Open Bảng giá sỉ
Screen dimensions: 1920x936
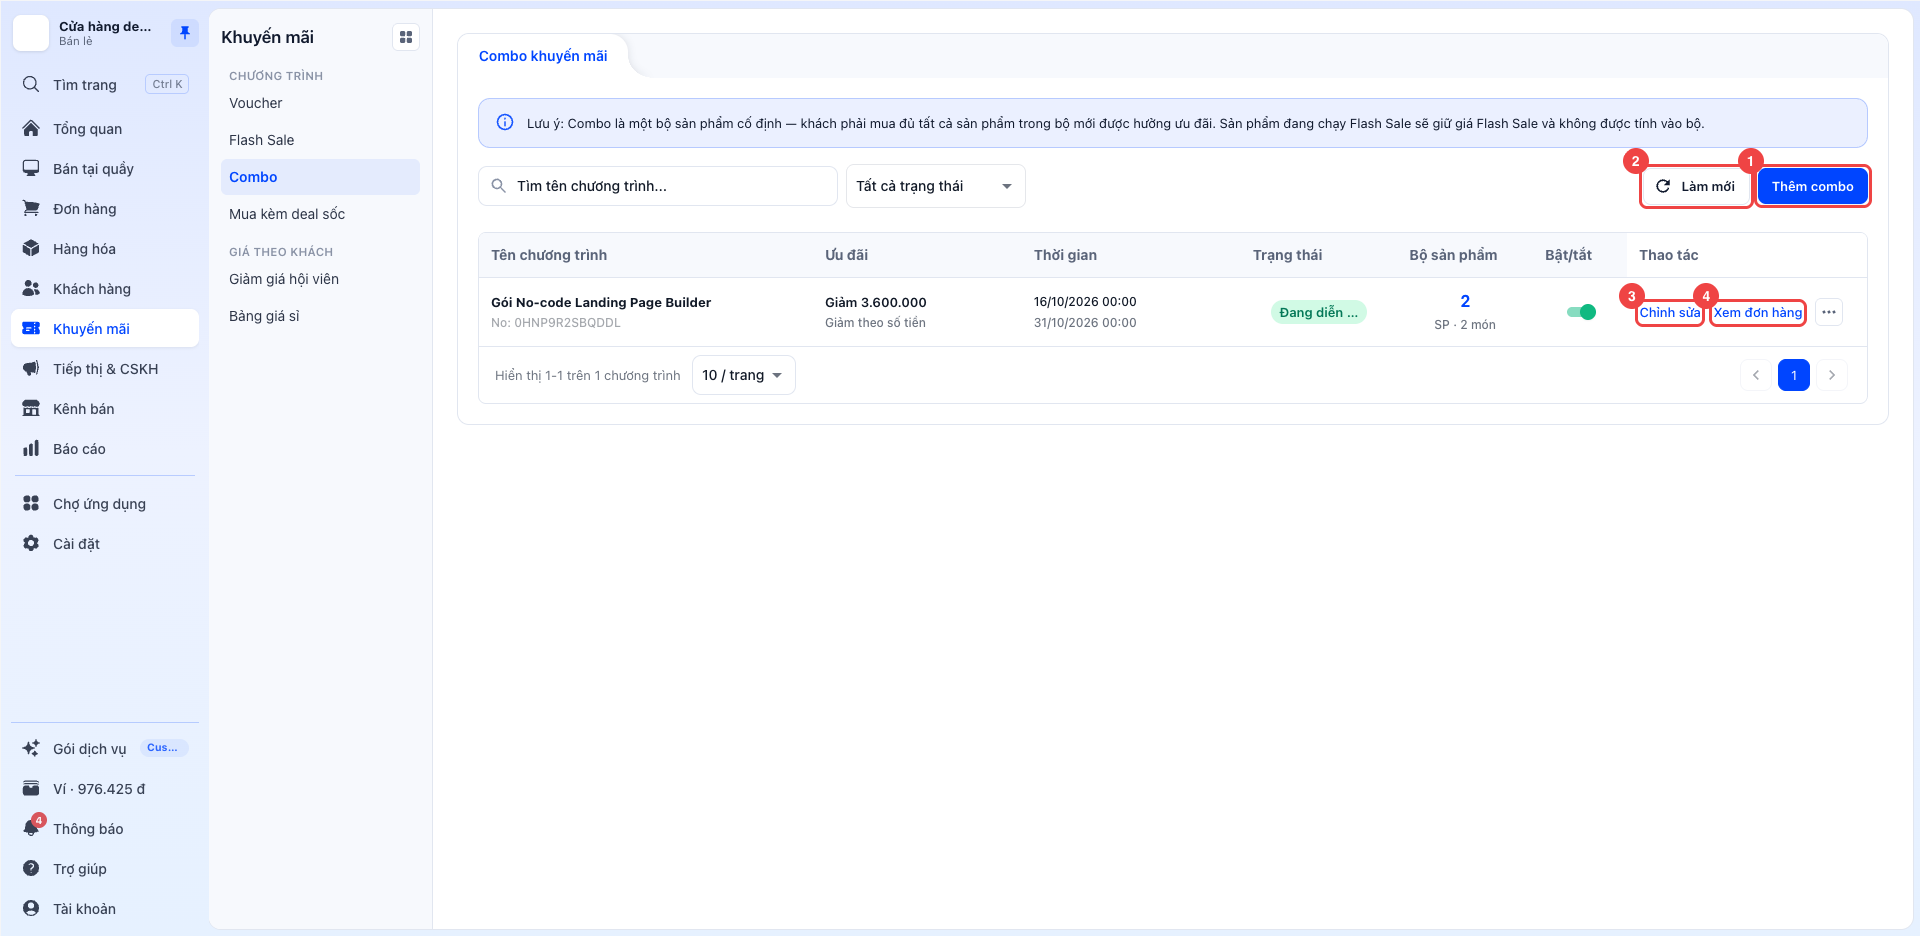[320, 316]
